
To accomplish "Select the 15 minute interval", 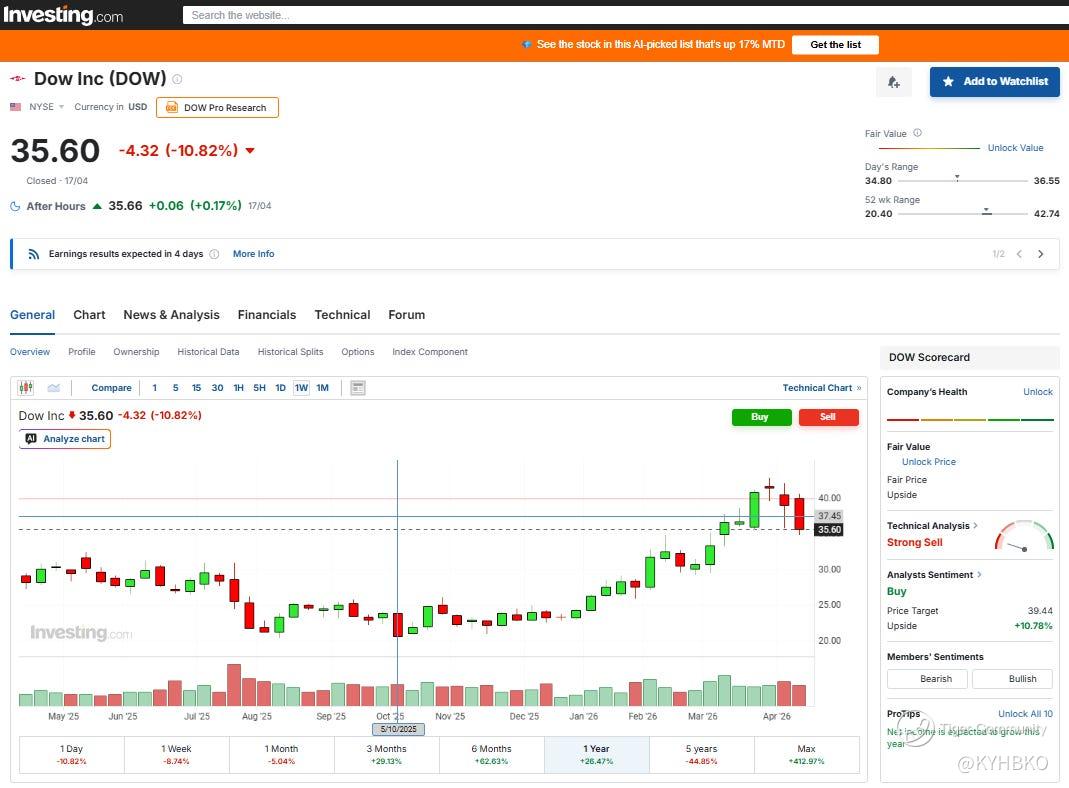I will [x=196, y=388].
